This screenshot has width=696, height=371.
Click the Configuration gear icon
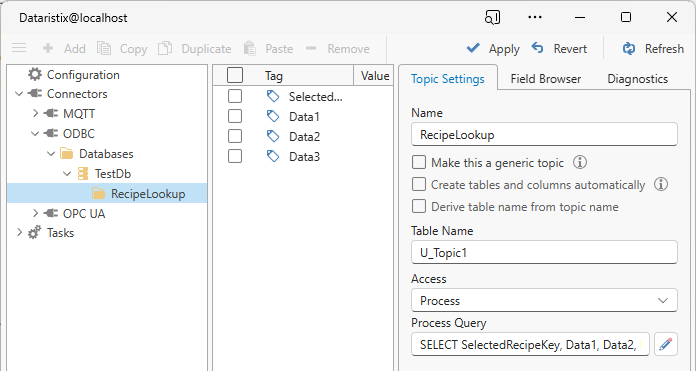coord(35,75)
